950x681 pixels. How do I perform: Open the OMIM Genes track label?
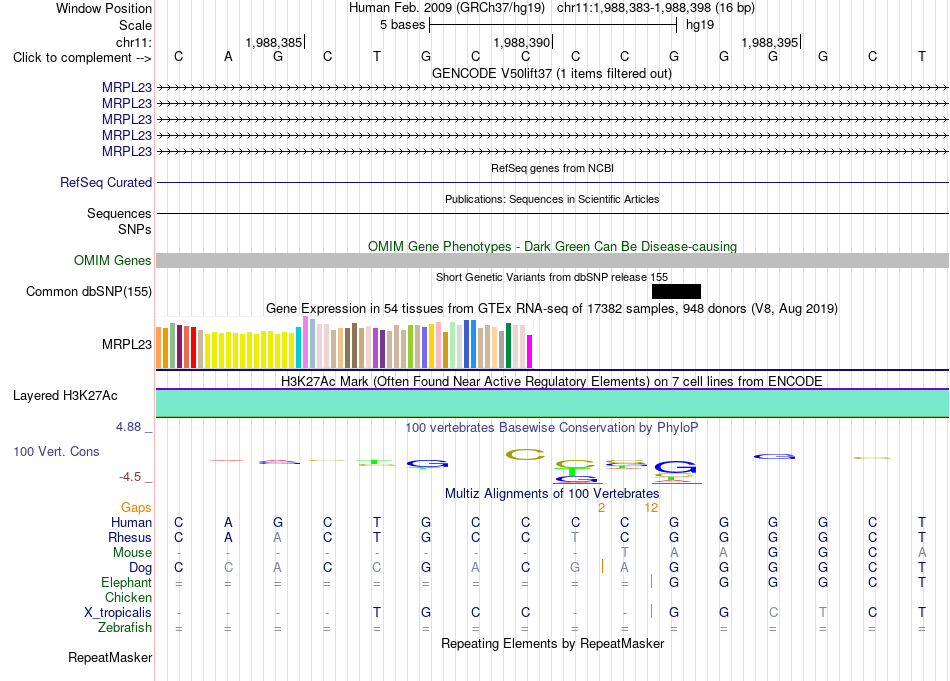(113, 261)
